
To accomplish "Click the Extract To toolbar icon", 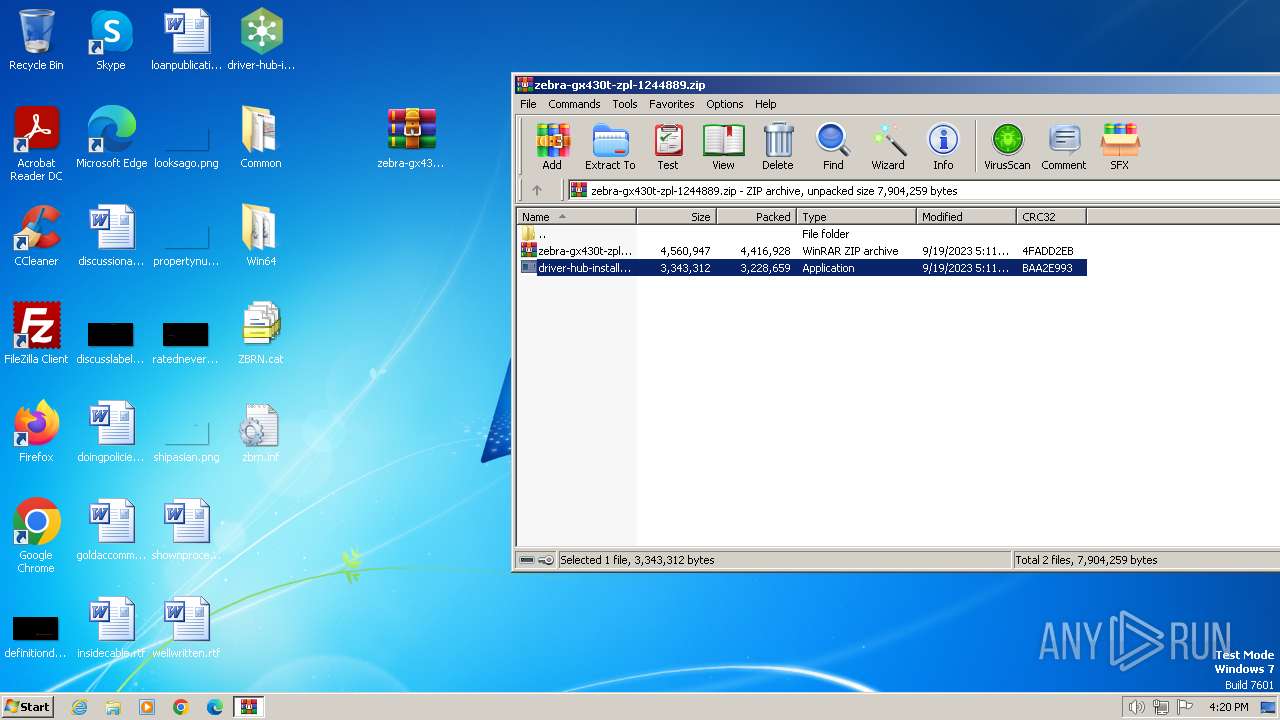I will tap(610, 147).
